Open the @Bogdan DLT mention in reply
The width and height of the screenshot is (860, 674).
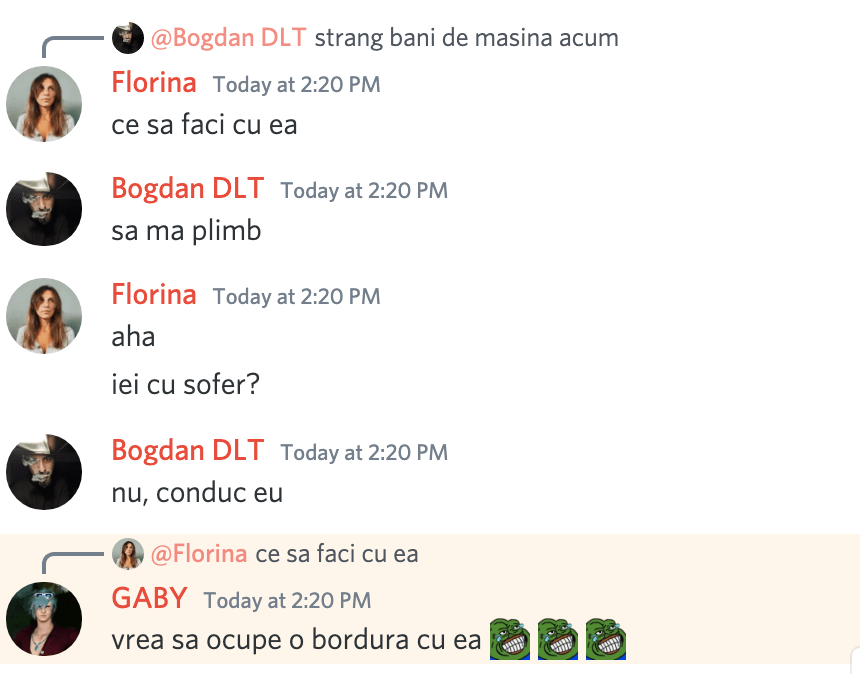coord(228,38)
